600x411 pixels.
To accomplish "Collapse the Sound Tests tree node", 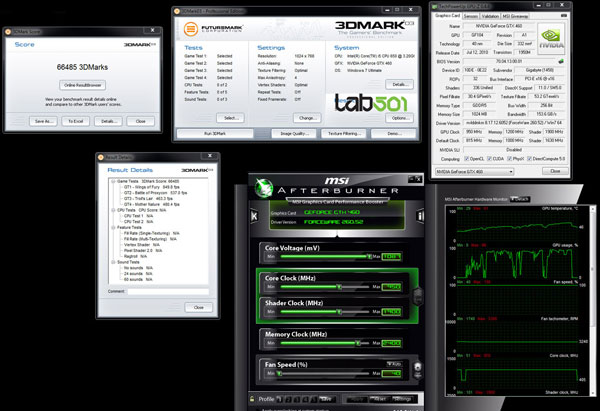I will point(113,262).
